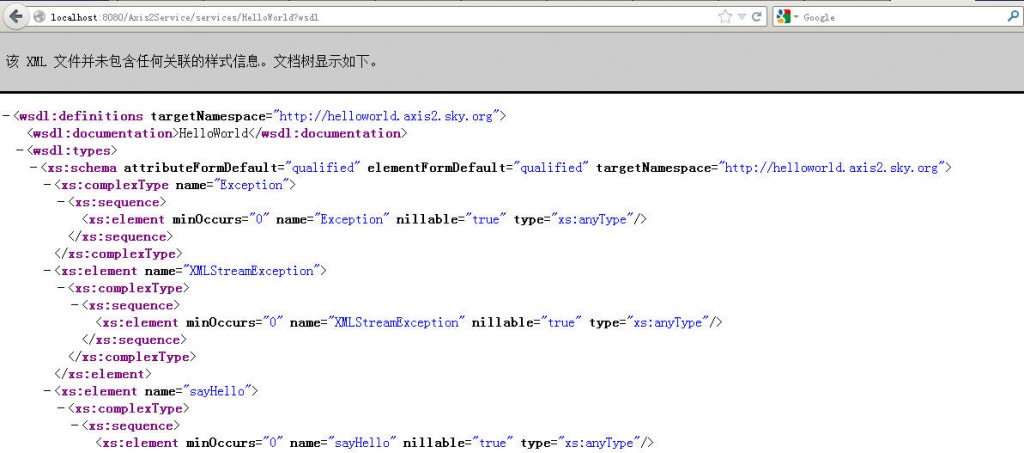Viewport: 1024px width, 453px height.
Task: Click the elementFormDefault "qualified" value
Action: 551,168
